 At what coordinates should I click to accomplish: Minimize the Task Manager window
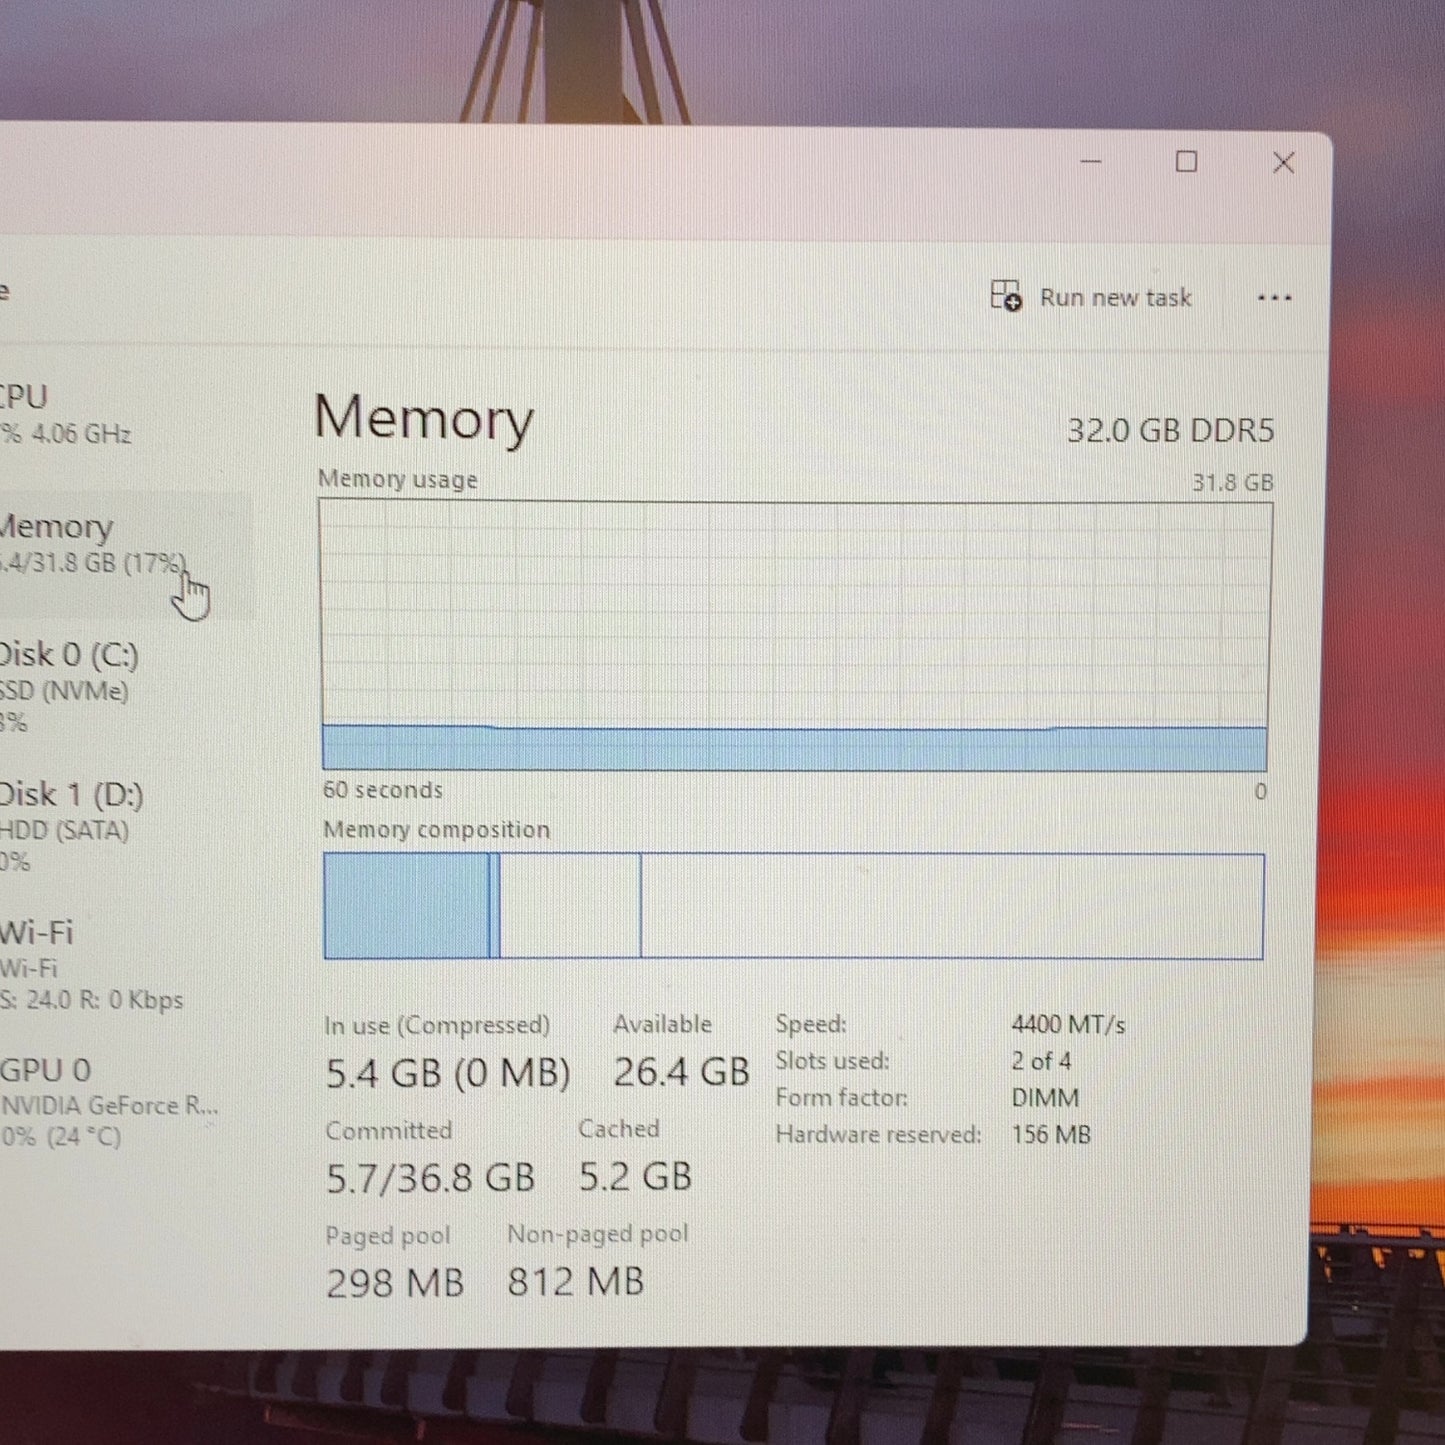point(1091,162)
